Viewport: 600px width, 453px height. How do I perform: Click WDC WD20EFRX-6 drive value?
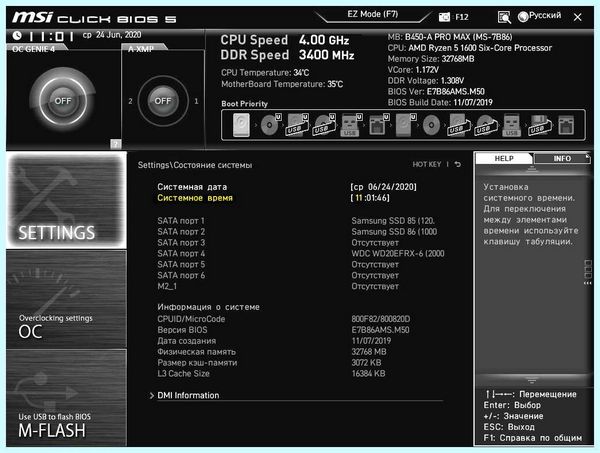(x=398, y=253)
